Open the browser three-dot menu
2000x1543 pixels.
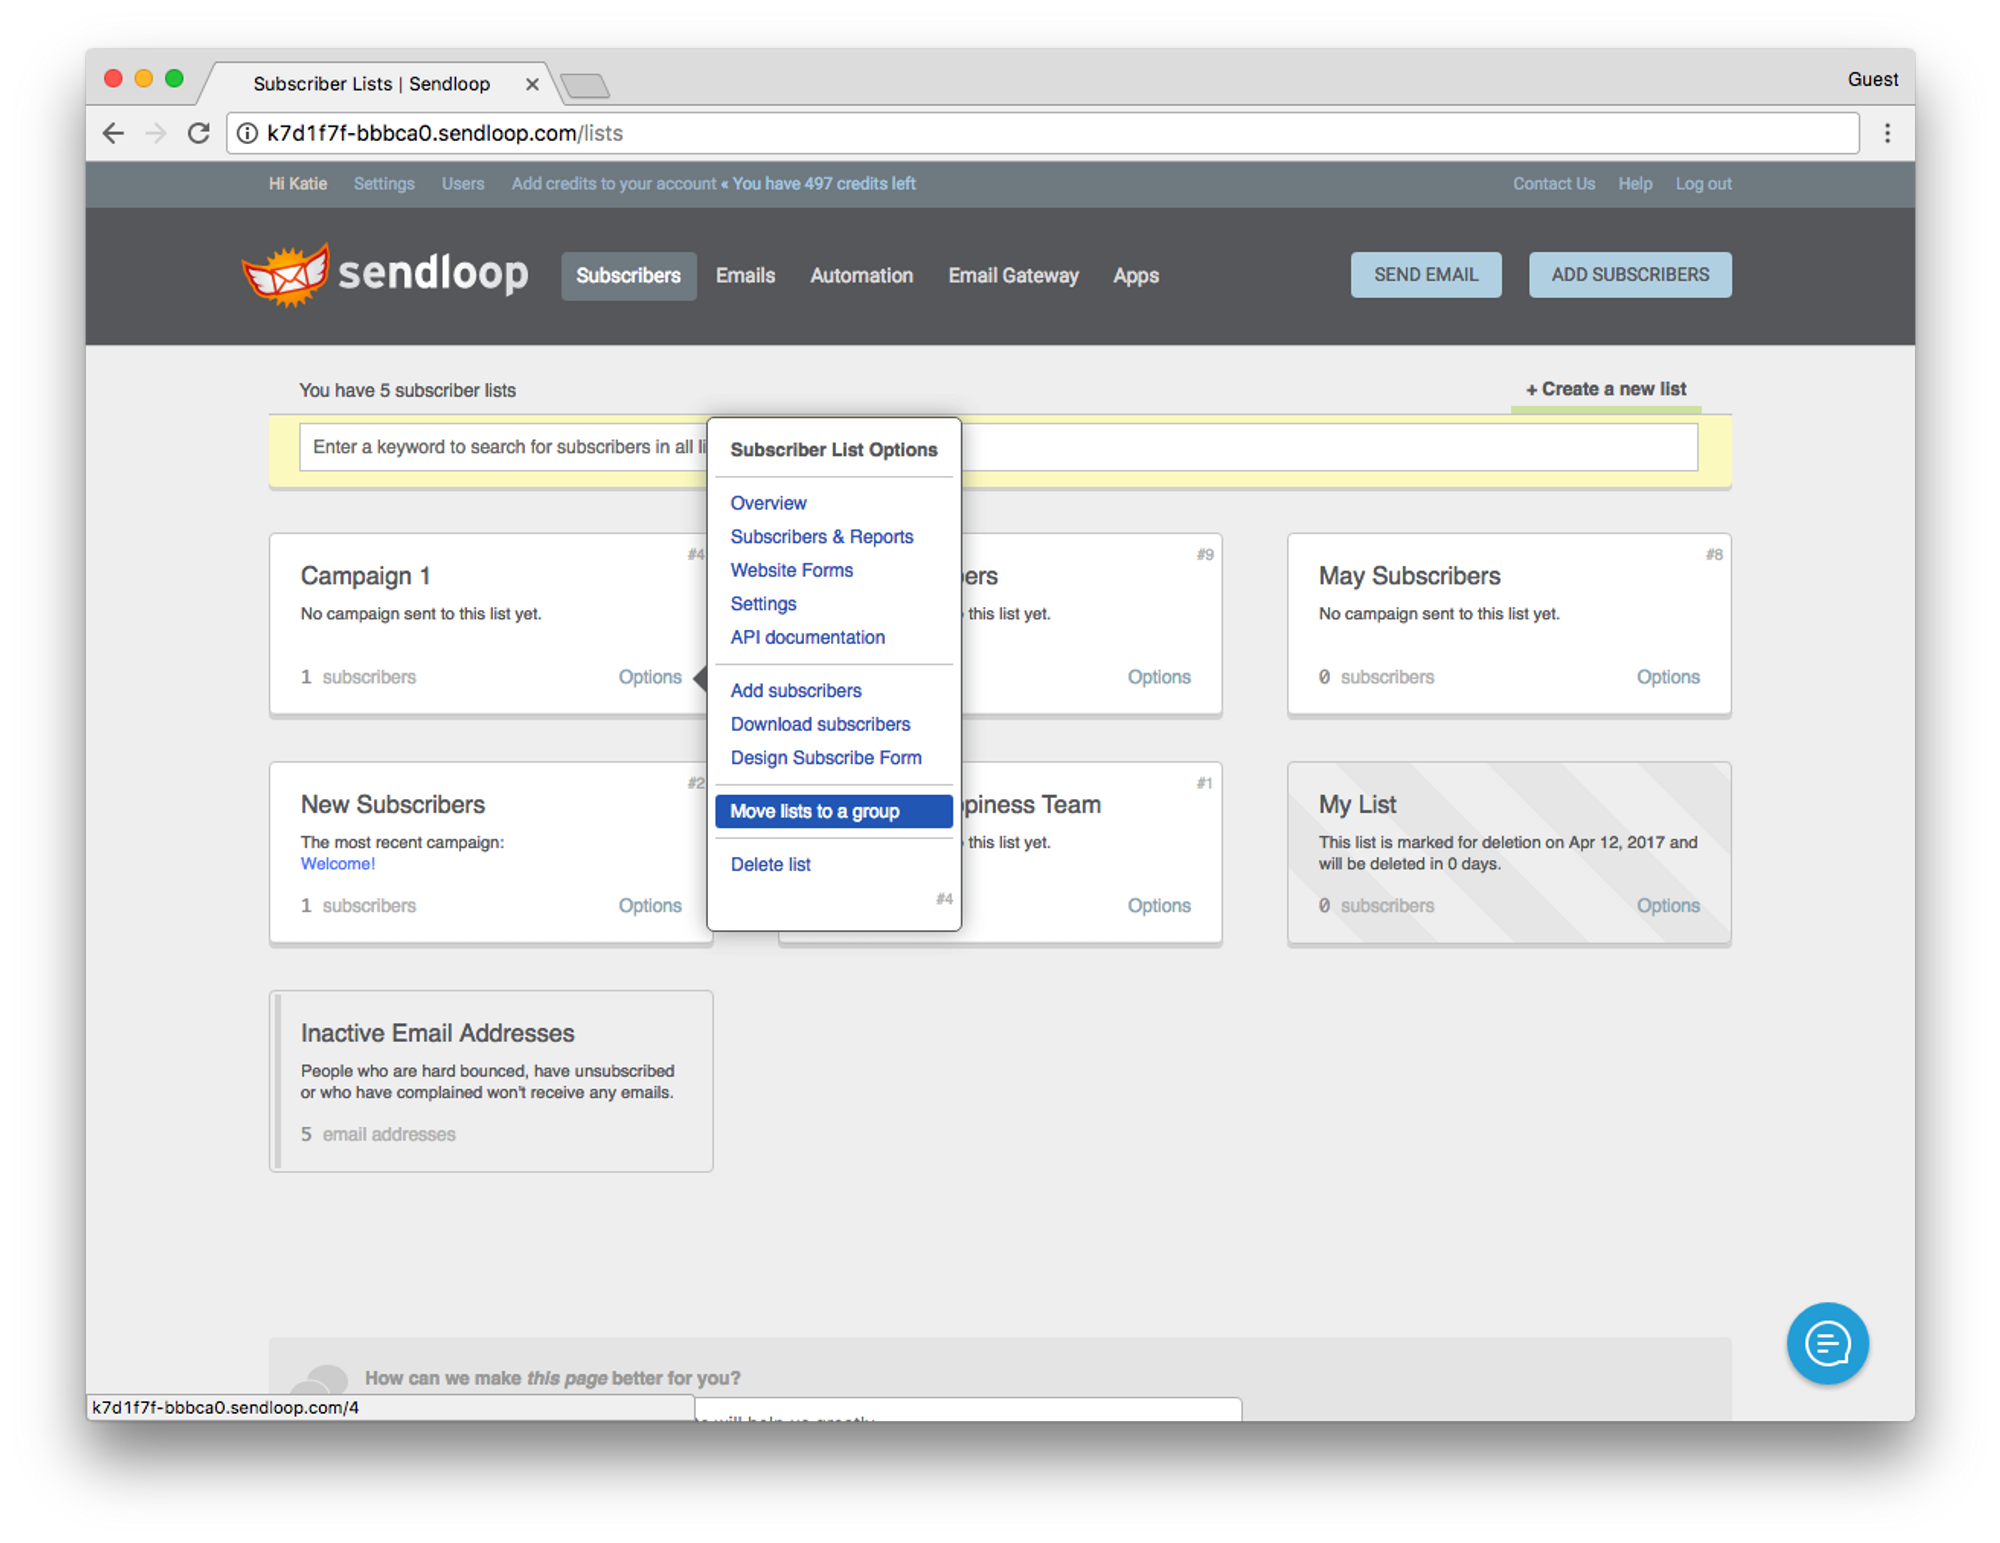click(x=1887, y=133)
